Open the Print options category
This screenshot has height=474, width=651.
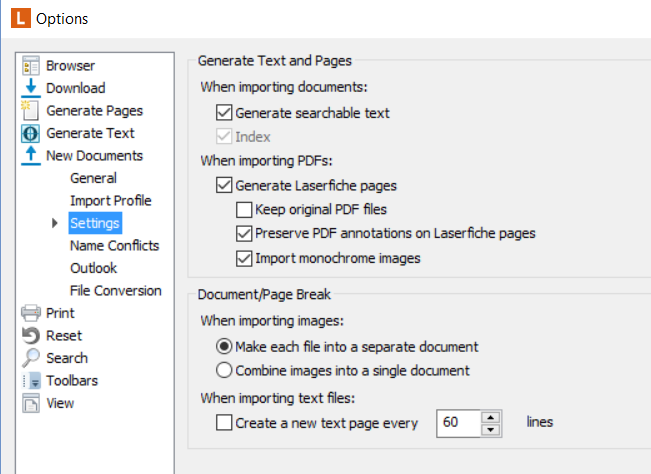click(60, 313)
